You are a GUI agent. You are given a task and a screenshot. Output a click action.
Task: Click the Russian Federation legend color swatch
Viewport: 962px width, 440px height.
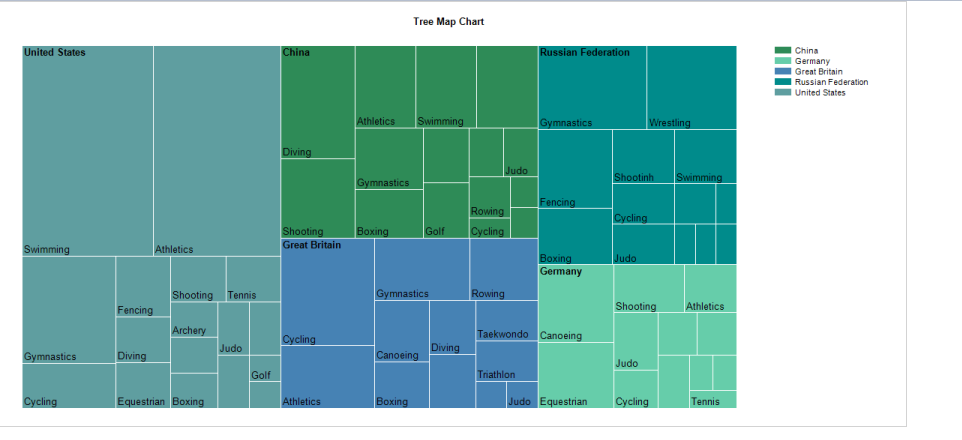tap(783, 82)
